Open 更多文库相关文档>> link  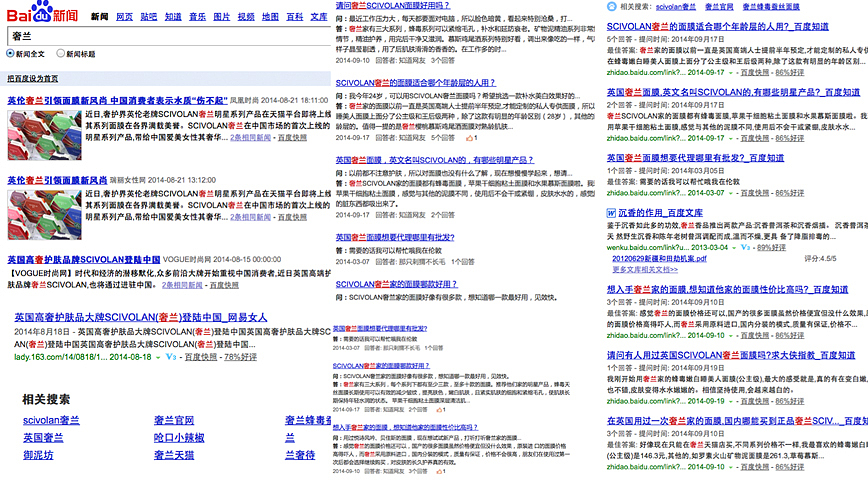645,270
